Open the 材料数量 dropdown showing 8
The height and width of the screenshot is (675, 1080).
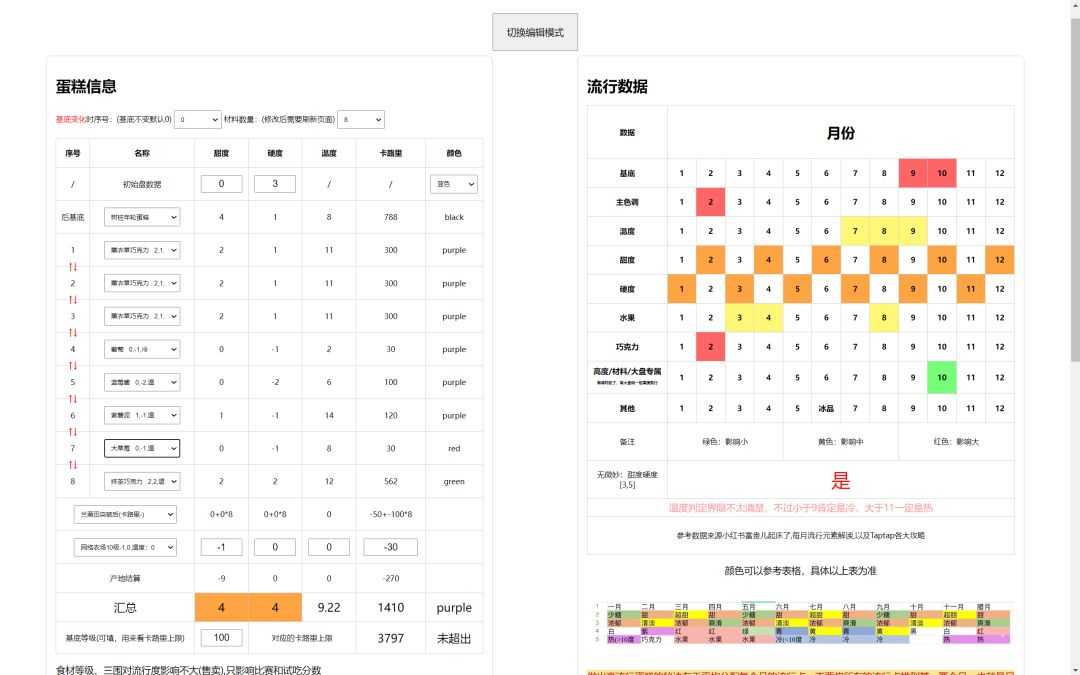click(361, 119)
